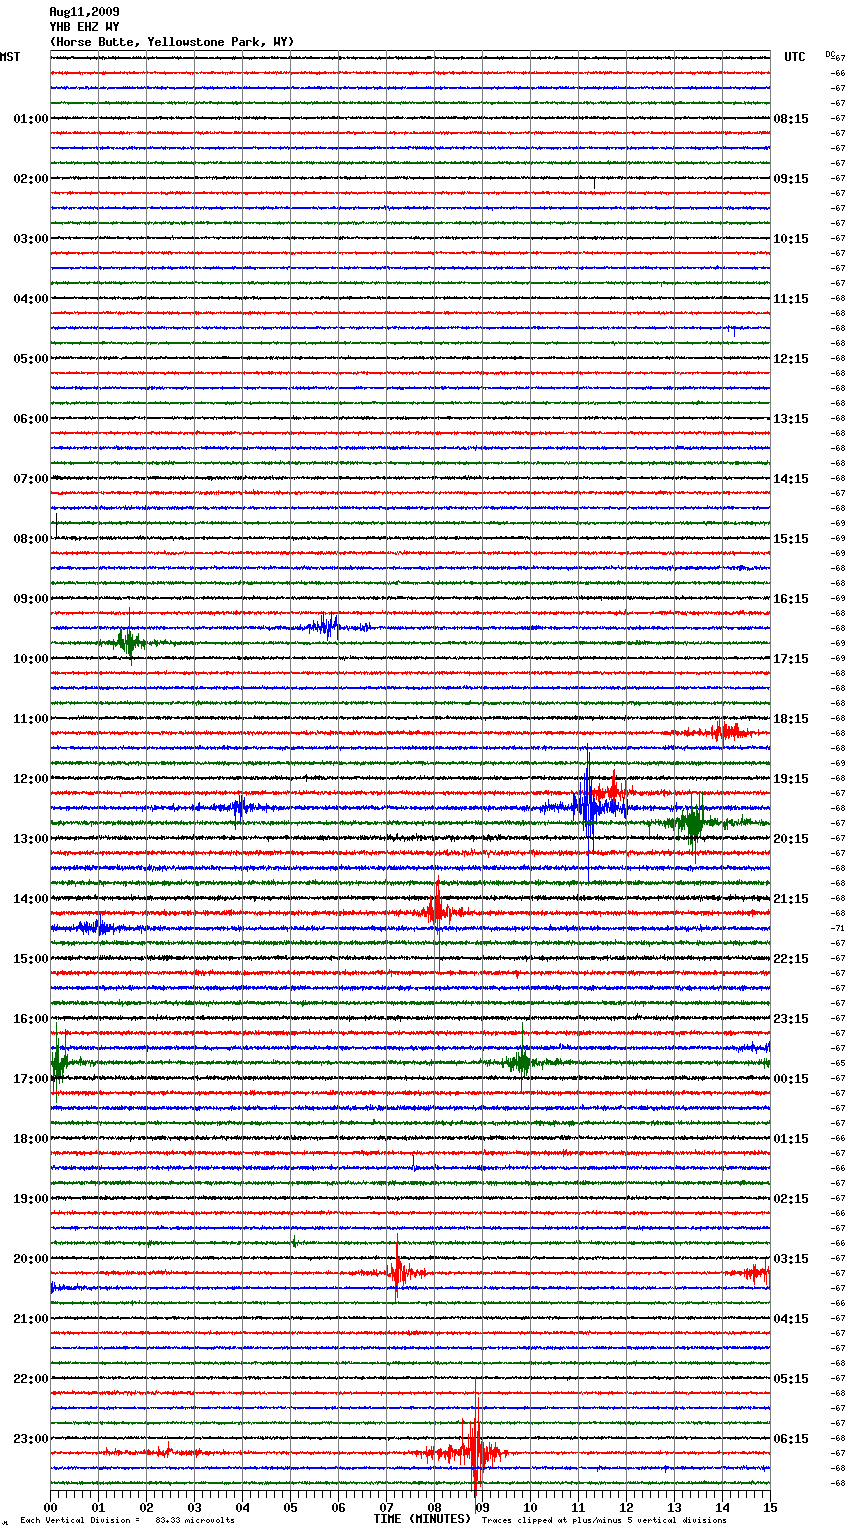This screenshot has height=1534, width=850.
Task: Click the date header 'Aug11,2009'
Action: (x=84, y=12)
